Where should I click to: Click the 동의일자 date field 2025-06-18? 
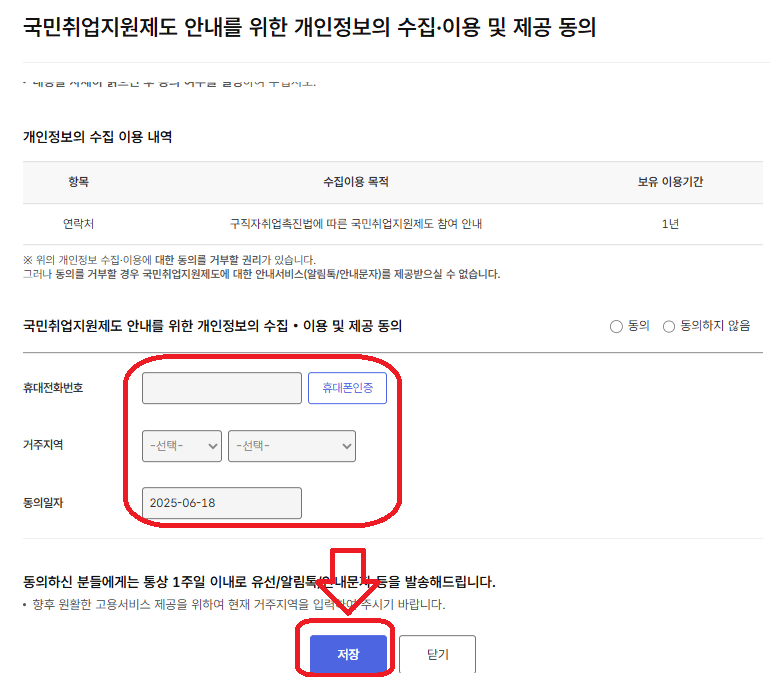[222, 503]
